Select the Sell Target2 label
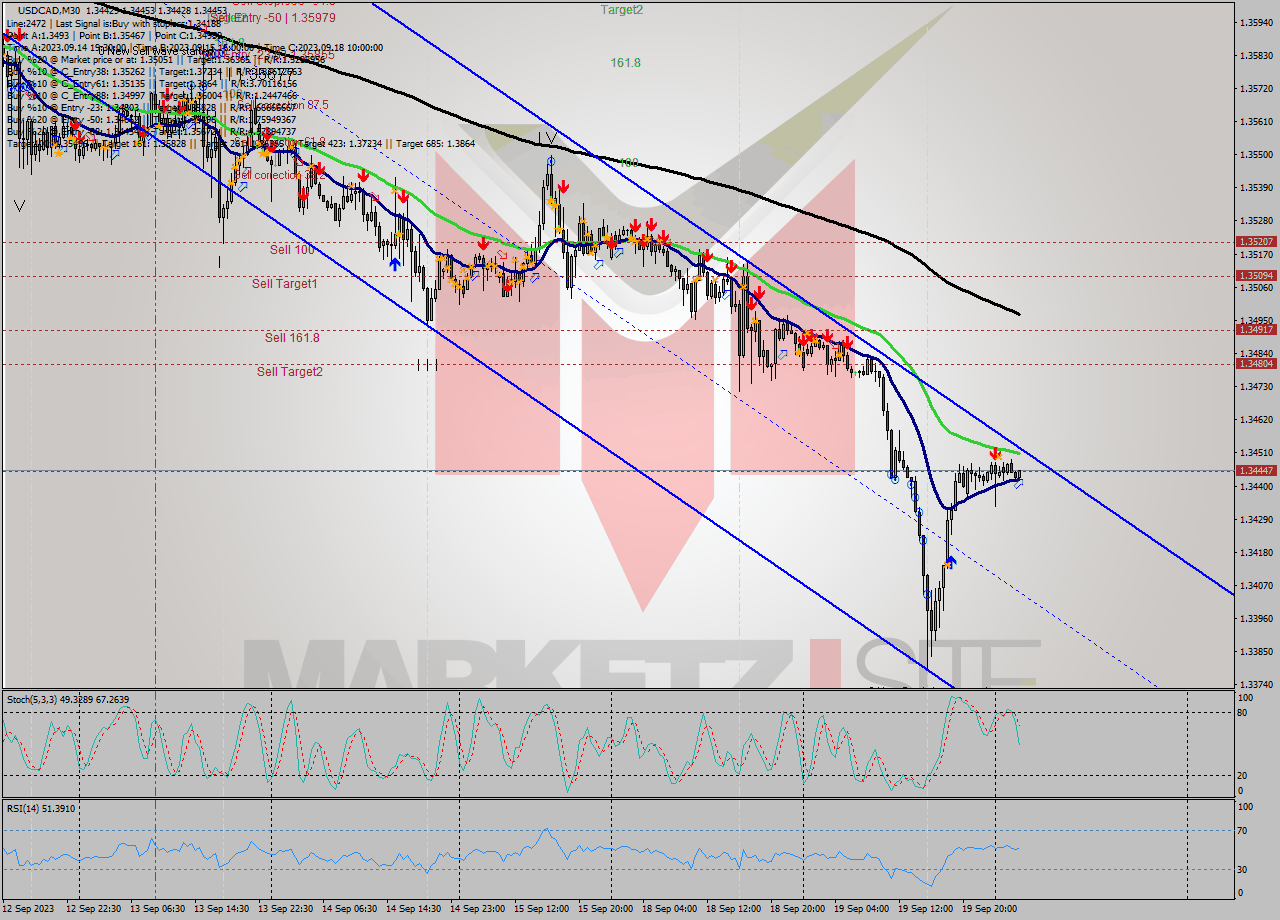The width and height of the screenshot is (1280, 920). (x=290, y=371)
